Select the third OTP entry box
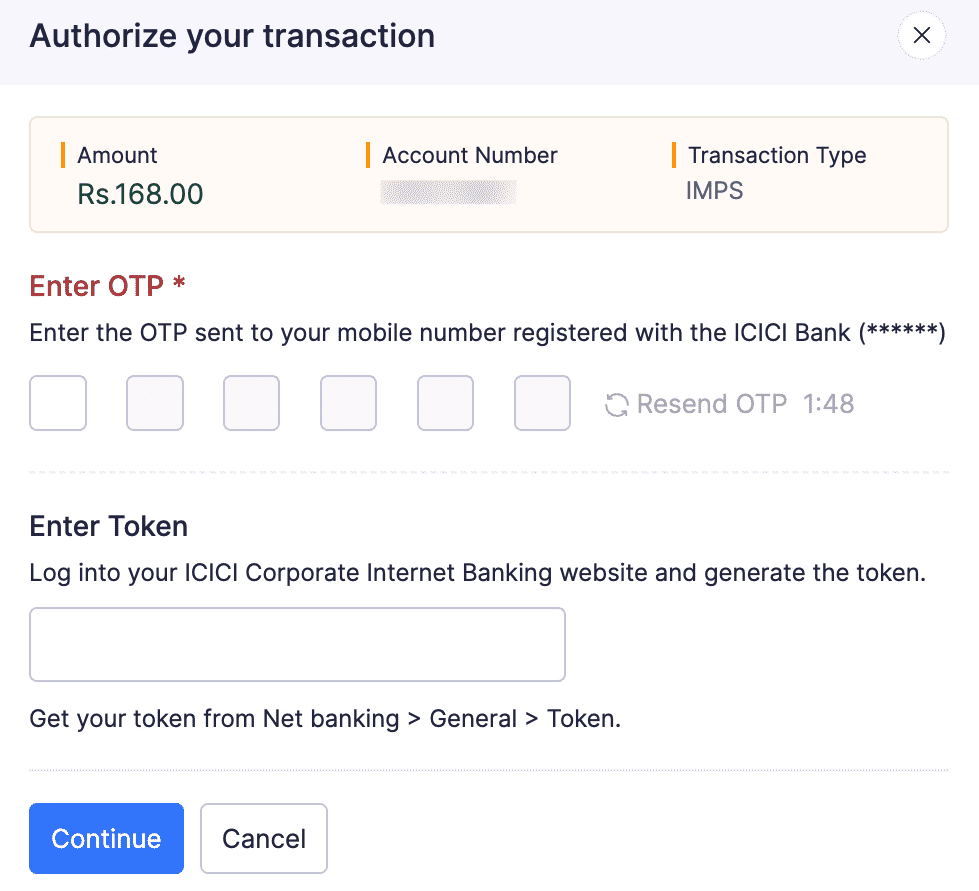This screenshot has width=979, height=891. pos(251,403)
